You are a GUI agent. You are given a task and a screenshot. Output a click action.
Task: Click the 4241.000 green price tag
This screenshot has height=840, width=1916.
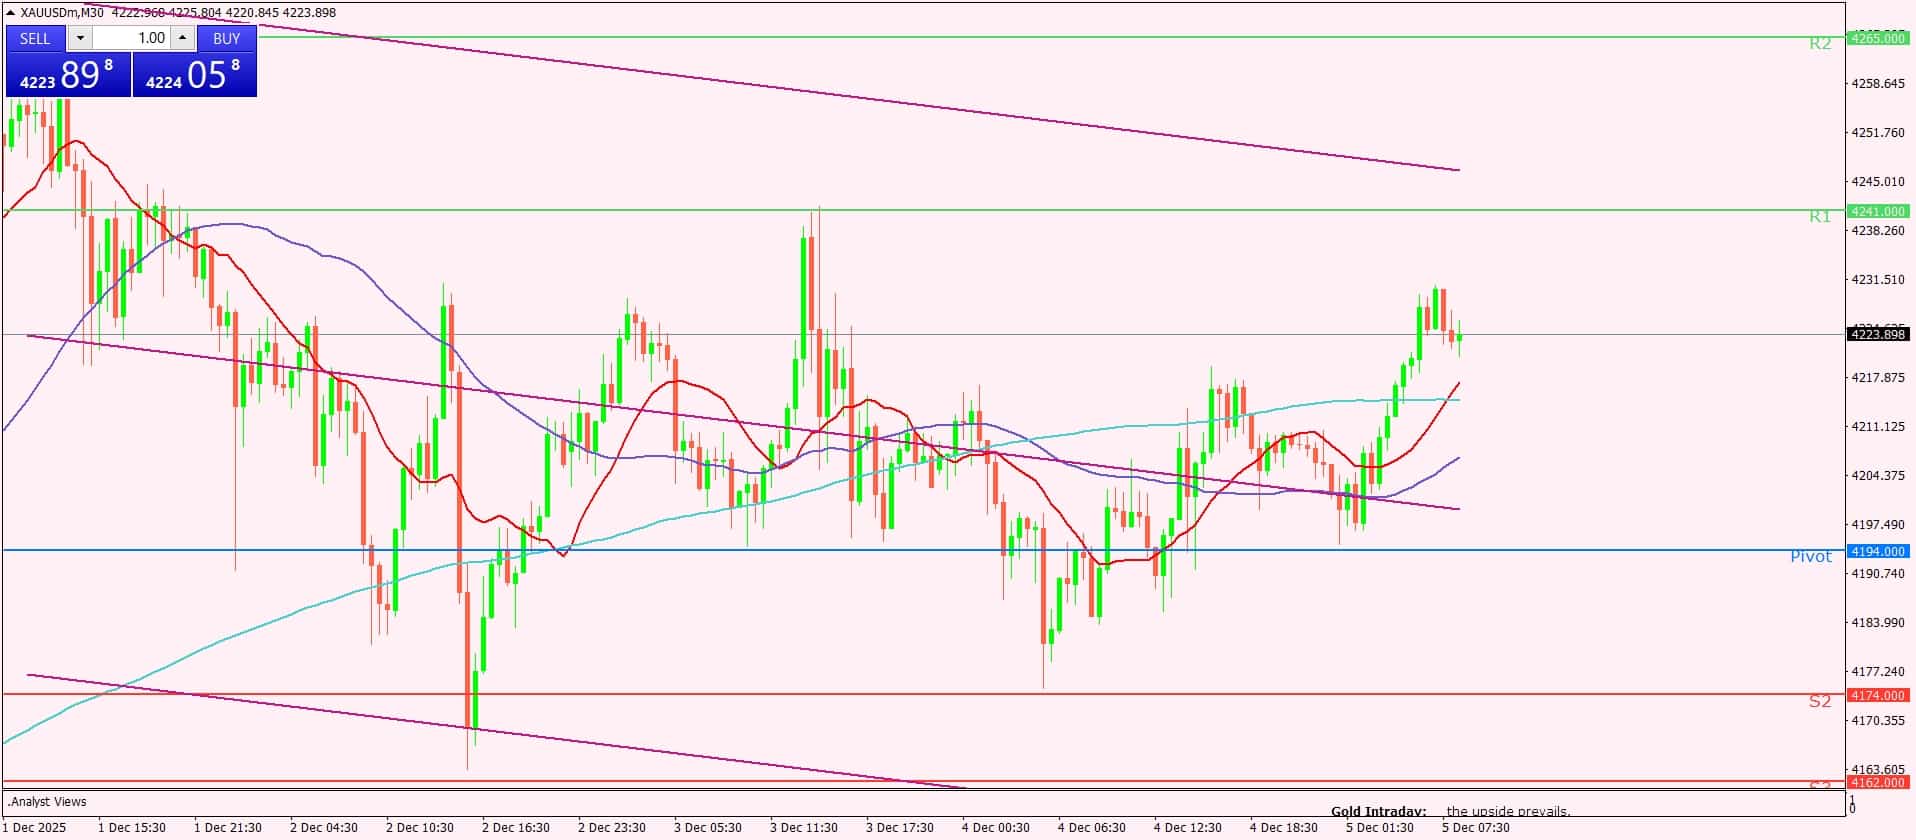pyautogui.click(x=1877, y=211)
